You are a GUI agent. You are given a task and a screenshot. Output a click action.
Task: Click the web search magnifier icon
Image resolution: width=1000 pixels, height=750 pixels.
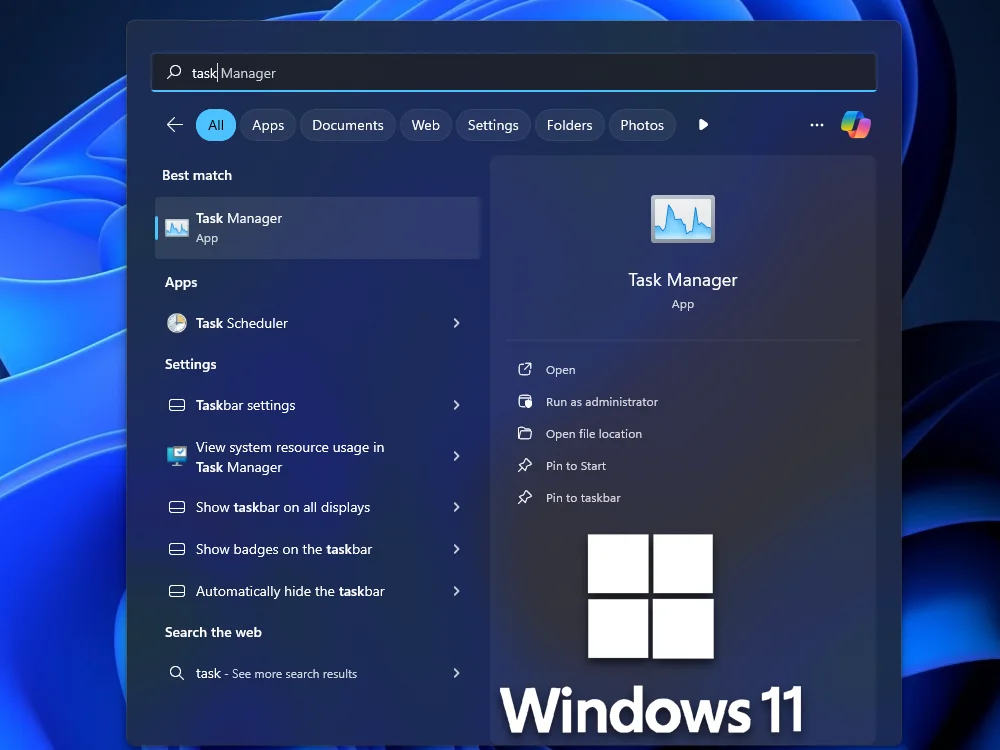point(177,673)
